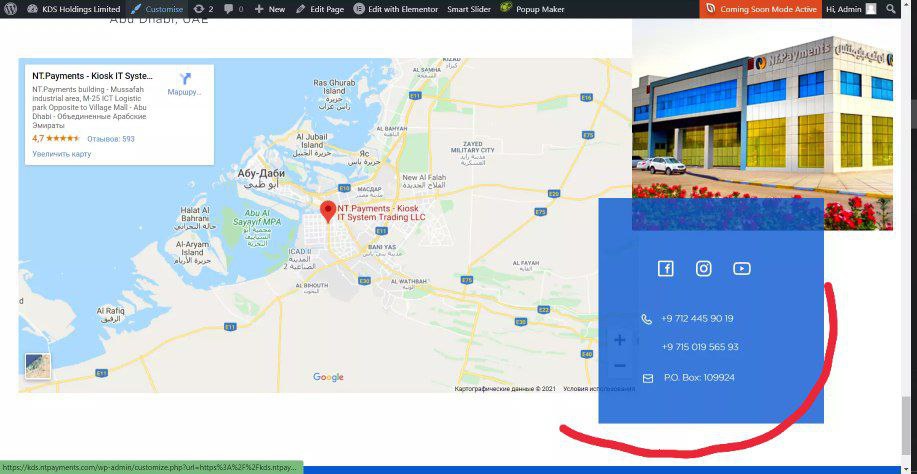Open the Customise theme link
917x474 pixels.
[157, 9]
